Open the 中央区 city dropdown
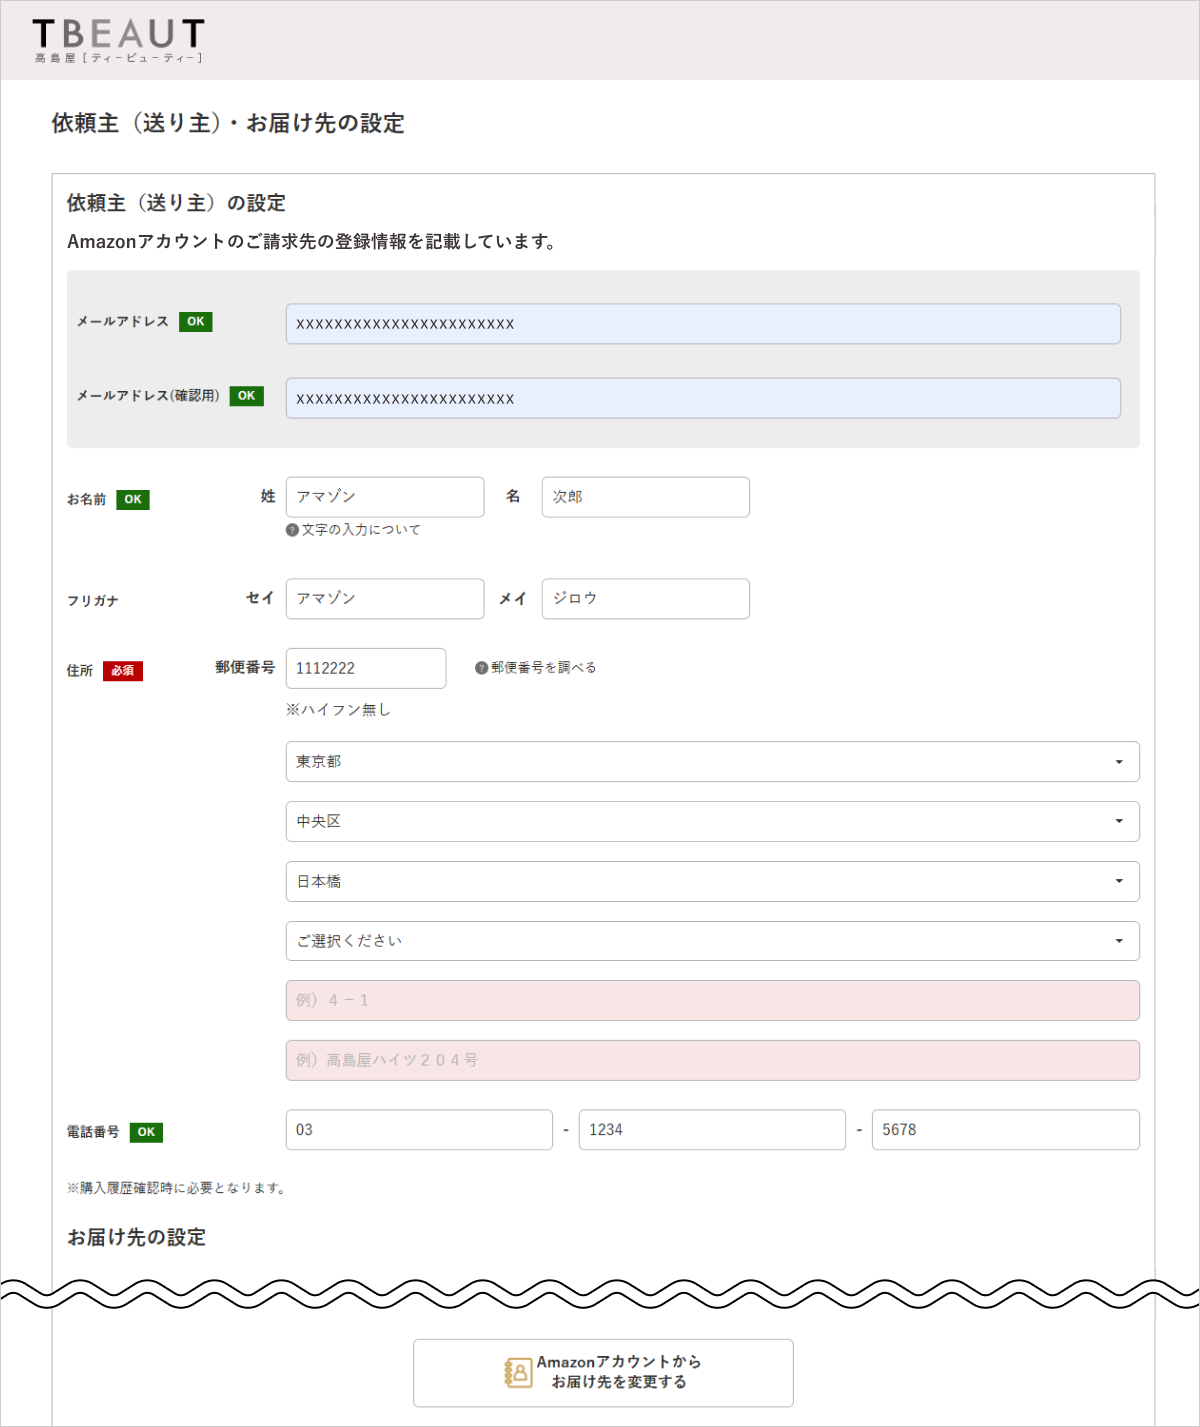 pos(712,821)
